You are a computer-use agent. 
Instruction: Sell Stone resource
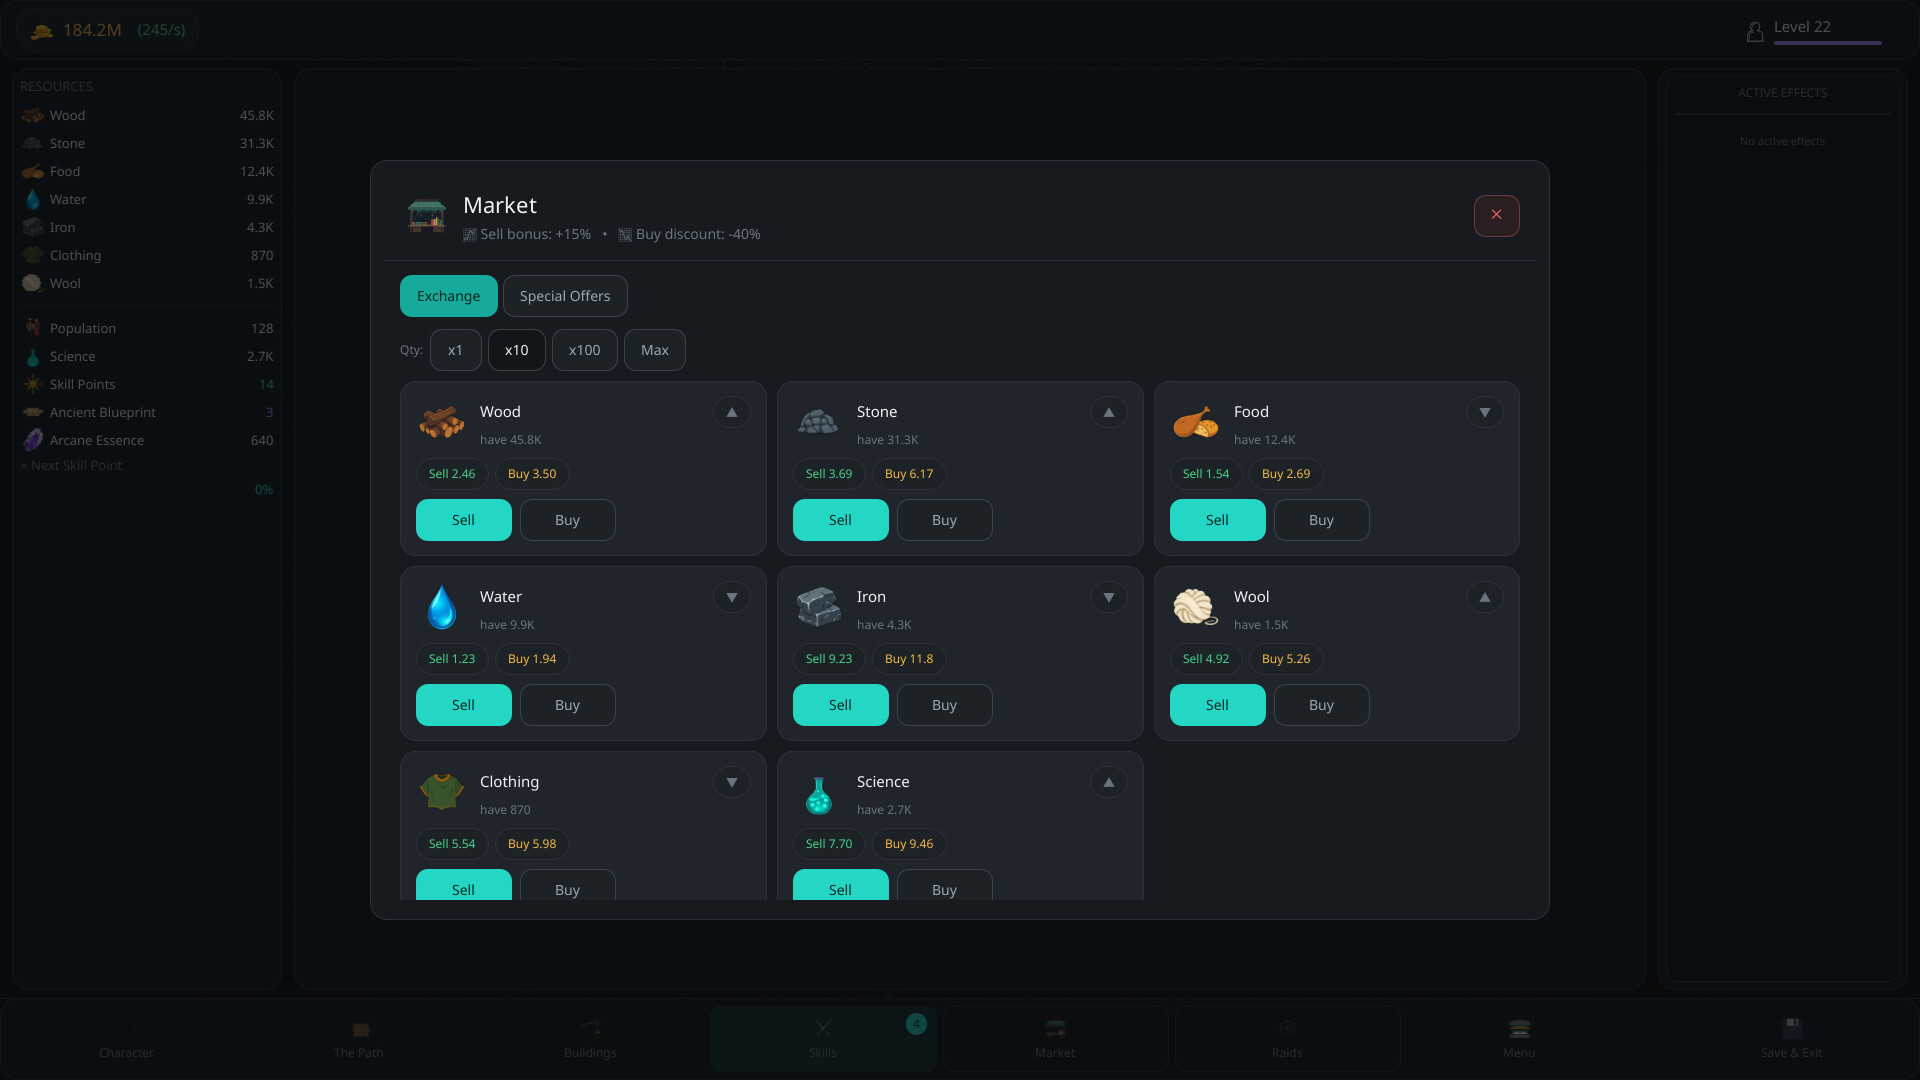pos(841,520)
